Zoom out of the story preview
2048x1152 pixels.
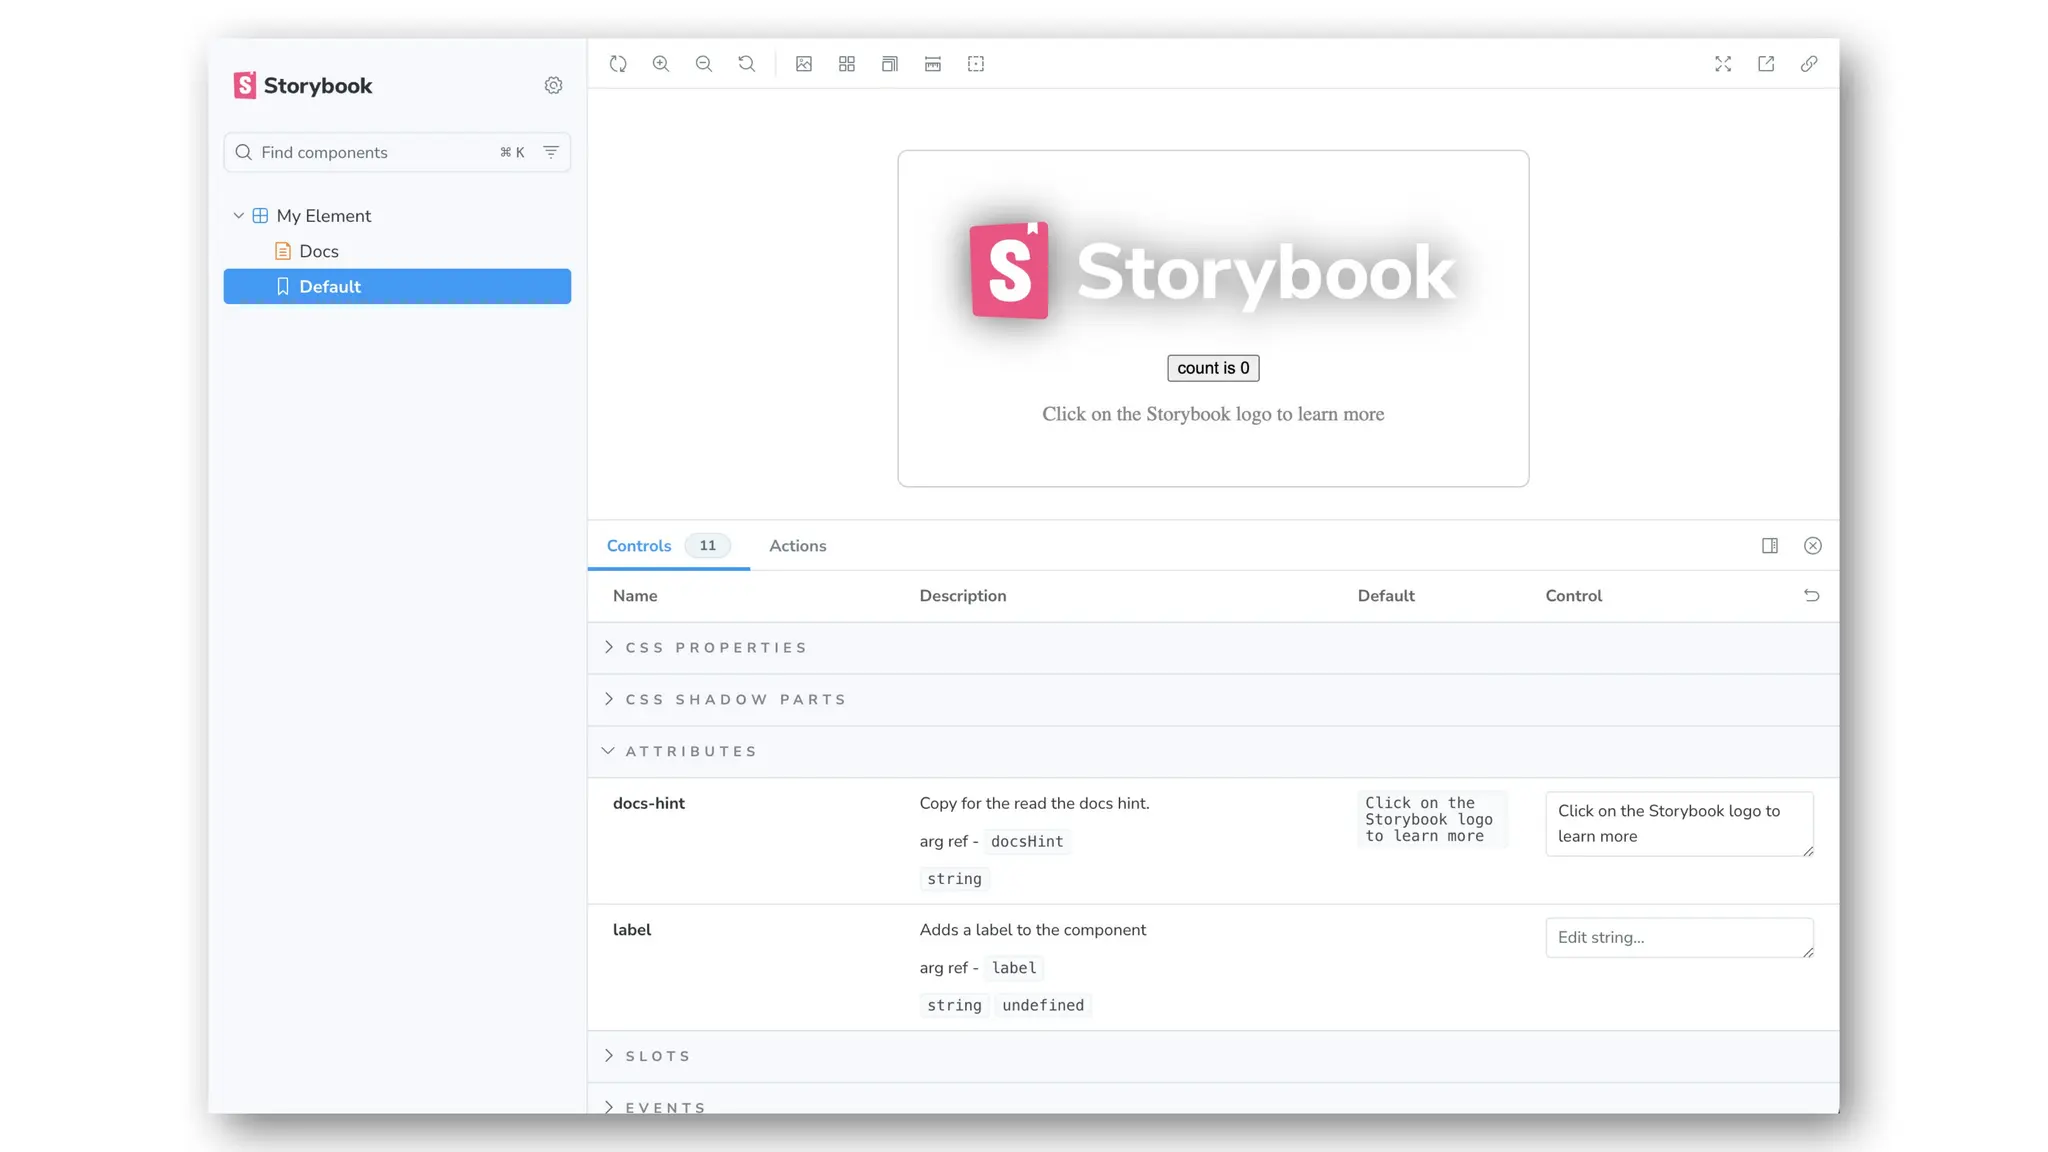tap(704, 64)
